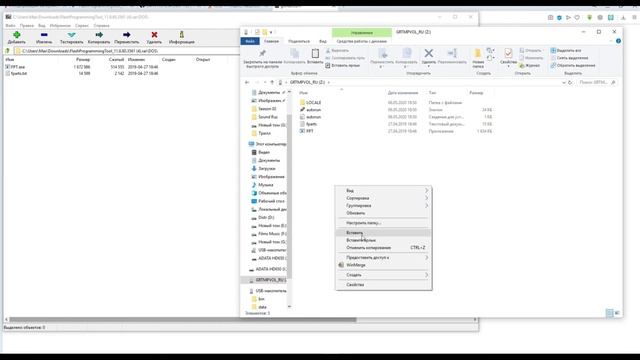640x360 pixels.
Task: Open the Give access to (Предоставить доступ) submenu
Action: (383, 258)
